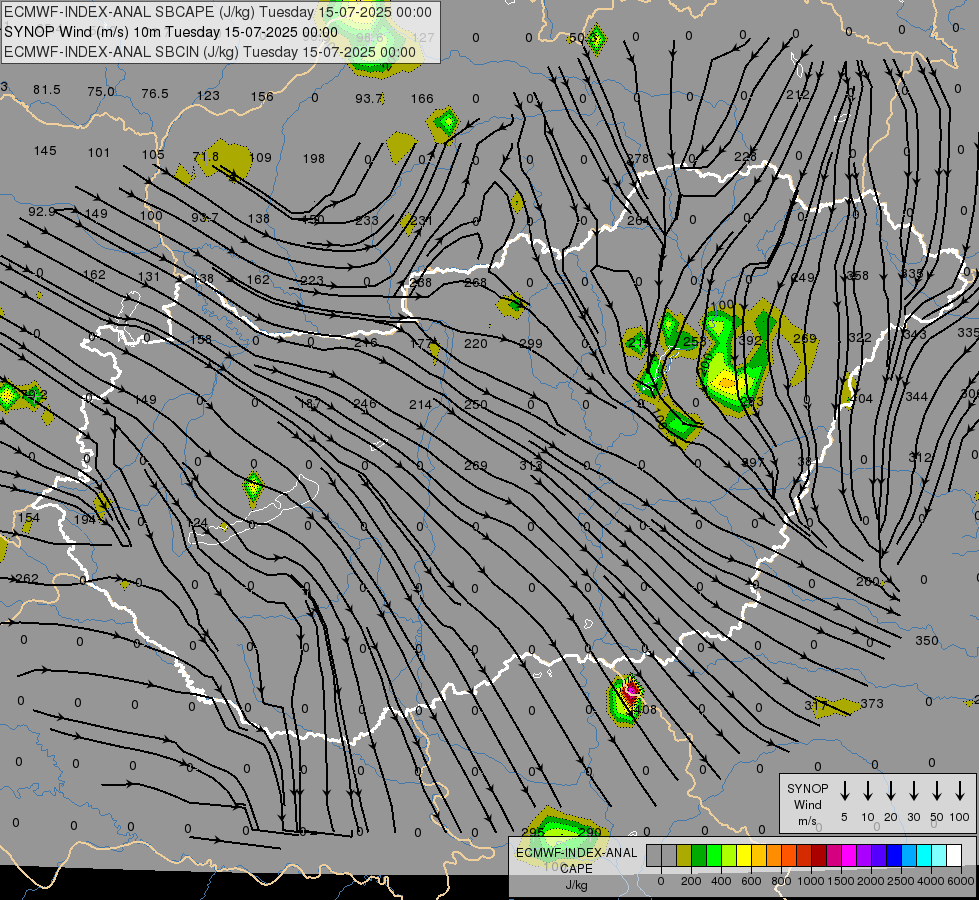Screen dimensions: 979x900
Task: Pick the red-orange swatch after 800 tick
Action: tap(789, 855)
